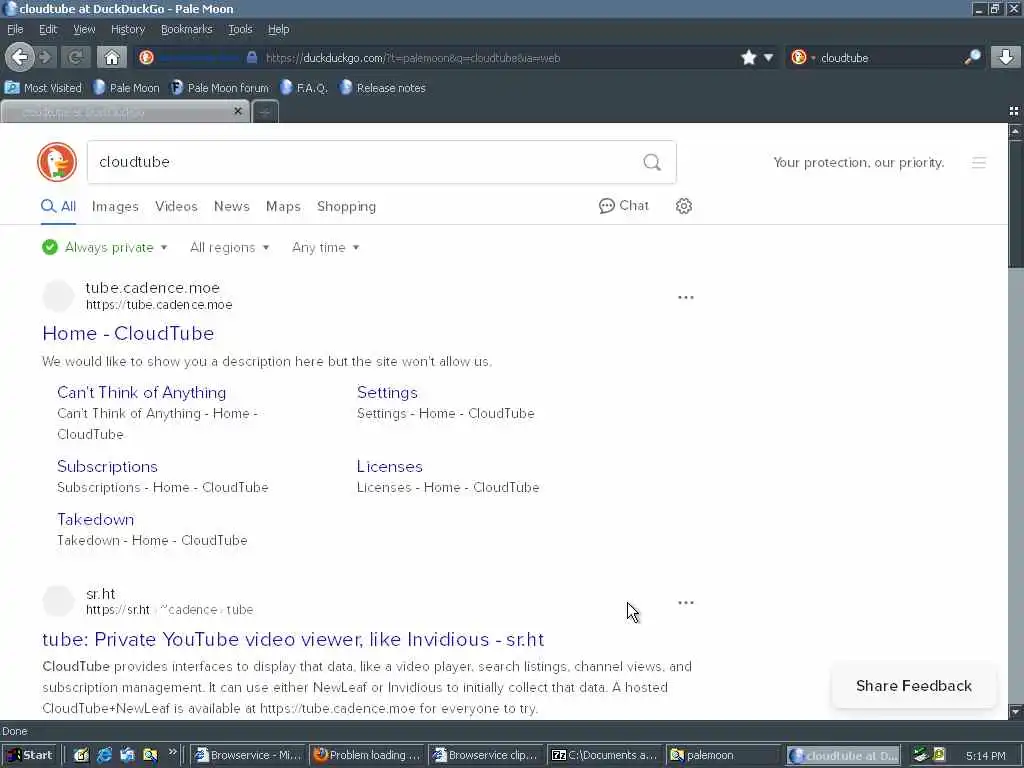Open the Subscriptions sitelink
This screenshot has width=1024, height=768.
pos(107,466)
